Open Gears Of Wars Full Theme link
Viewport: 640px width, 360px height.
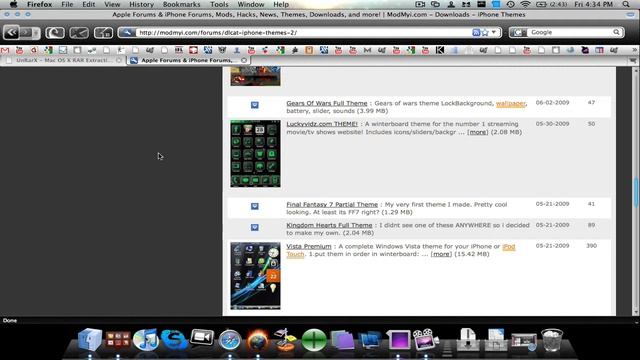327,103
